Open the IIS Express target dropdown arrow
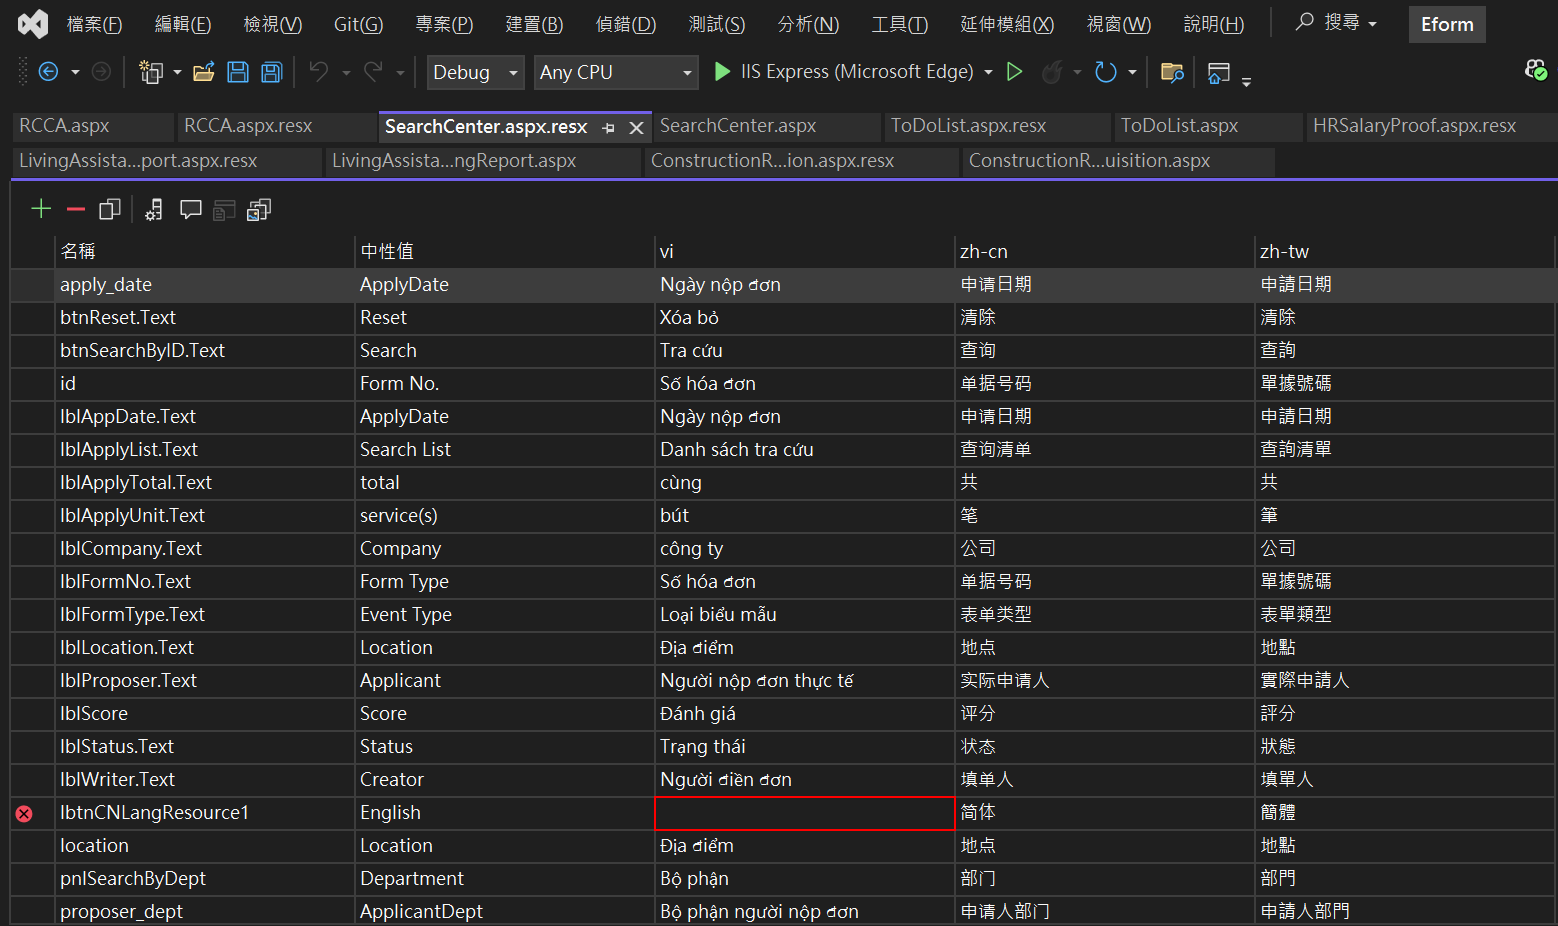This screenshot has height=926, width=1558. [988, 73]
